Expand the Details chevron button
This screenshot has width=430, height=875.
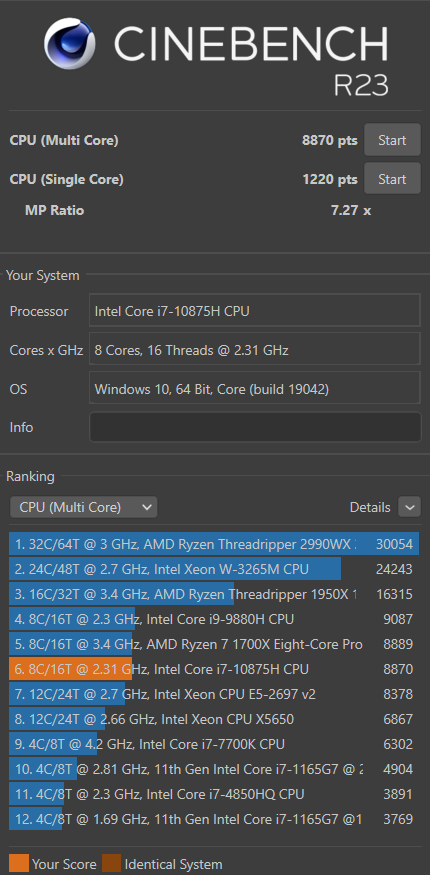[x=409, y=507]
